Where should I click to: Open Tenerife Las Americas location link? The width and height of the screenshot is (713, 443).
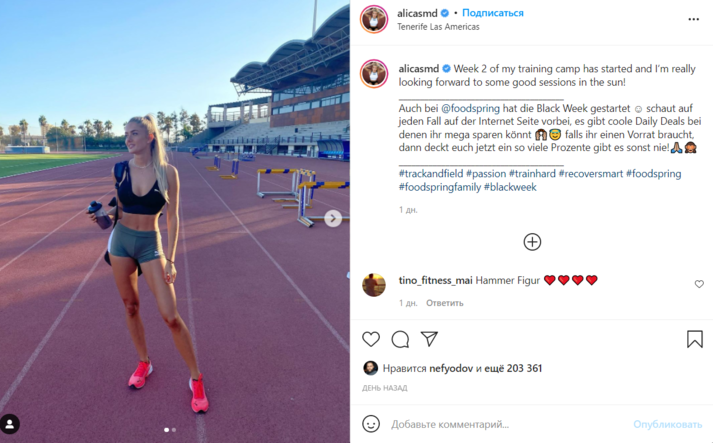coord(438,27)
